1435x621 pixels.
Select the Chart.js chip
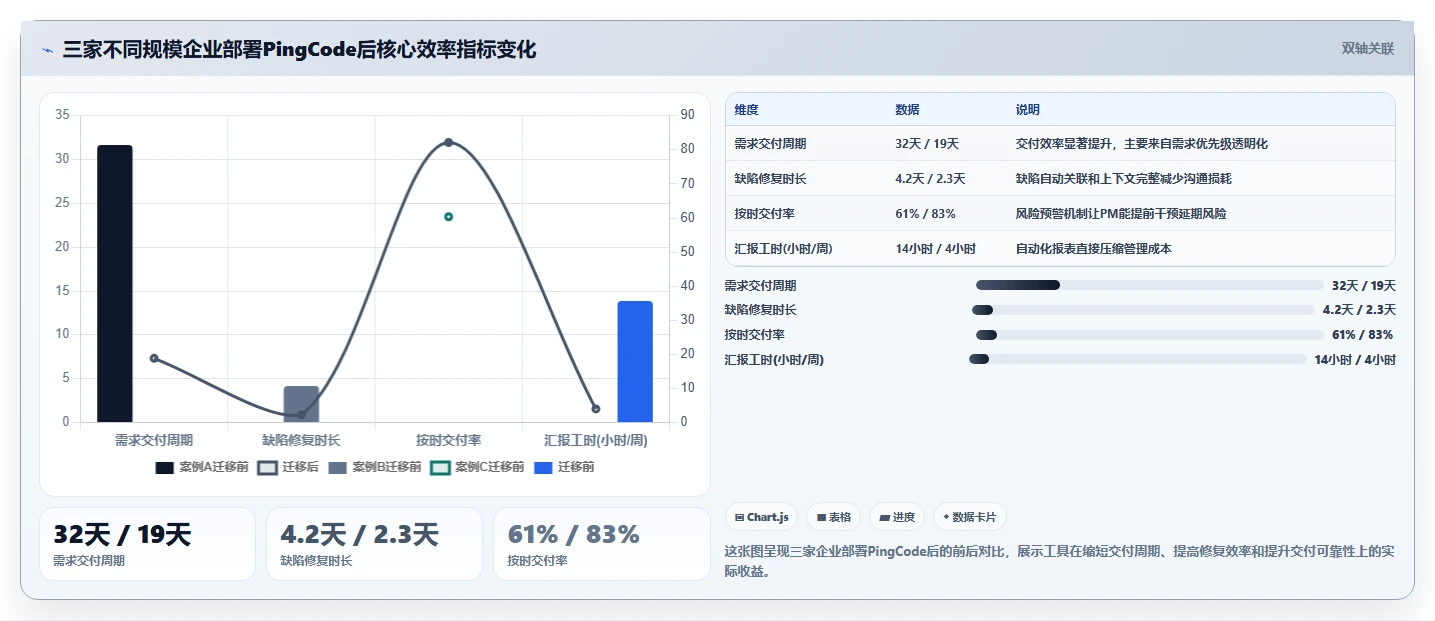(x=762, y=517)
